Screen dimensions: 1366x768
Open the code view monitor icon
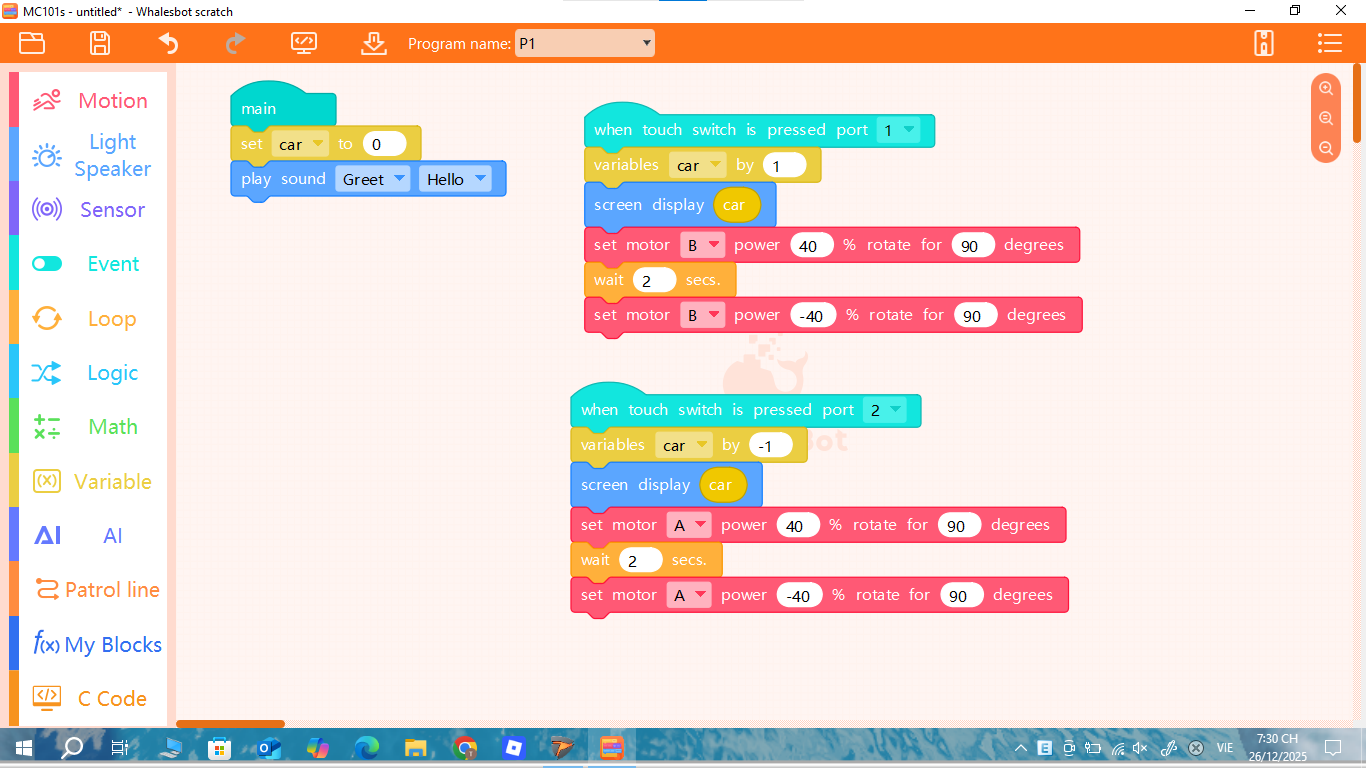[x=304, y=43]
